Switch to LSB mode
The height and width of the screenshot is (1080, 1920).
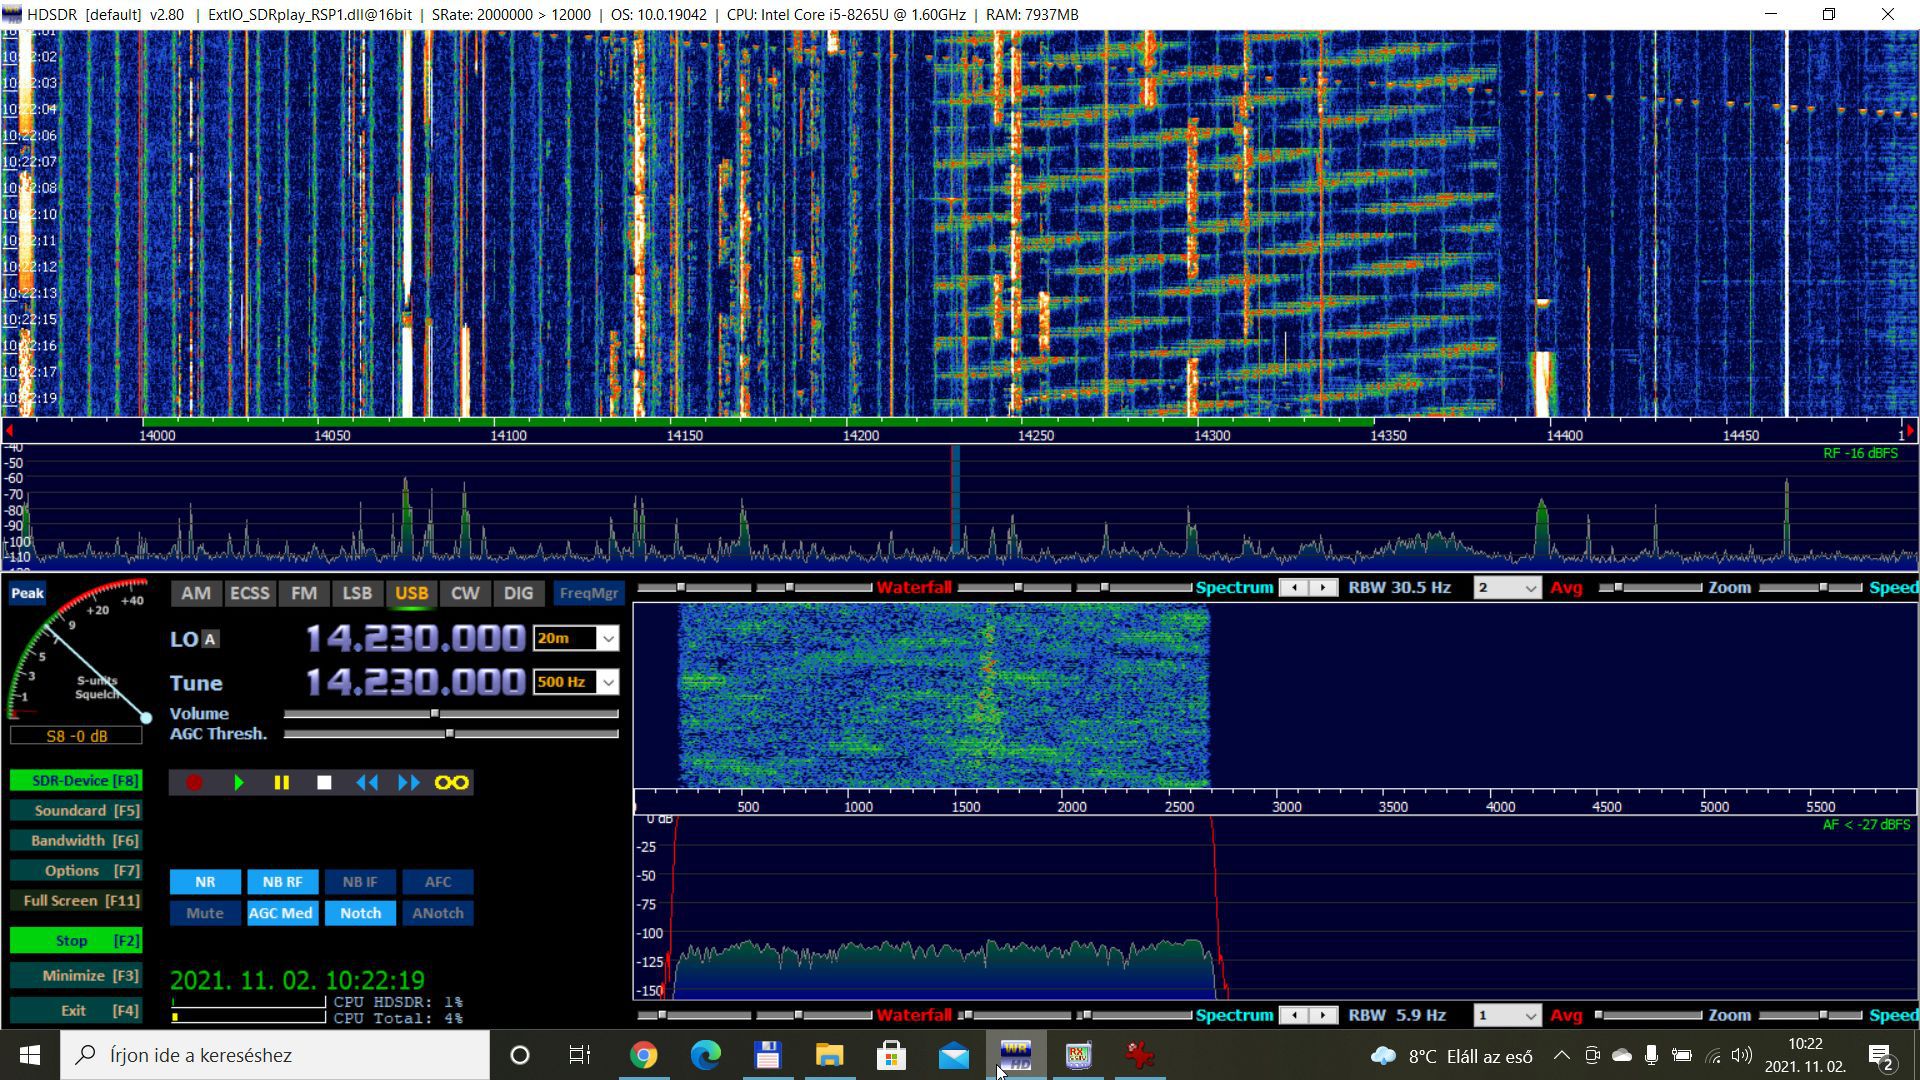(x=357, y=593)
